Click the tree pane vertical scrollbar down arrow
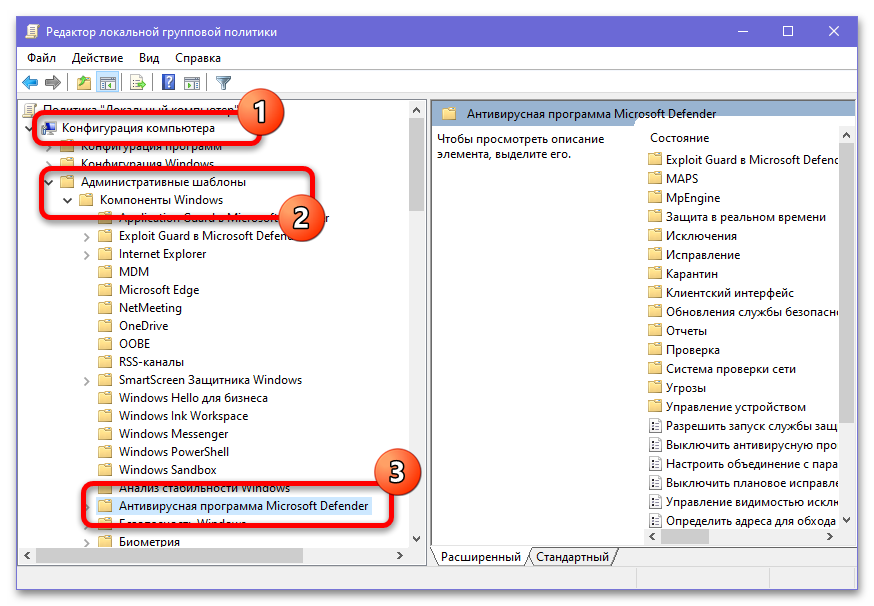This screenshot has width=874, height=606. (x=416, y=539)
